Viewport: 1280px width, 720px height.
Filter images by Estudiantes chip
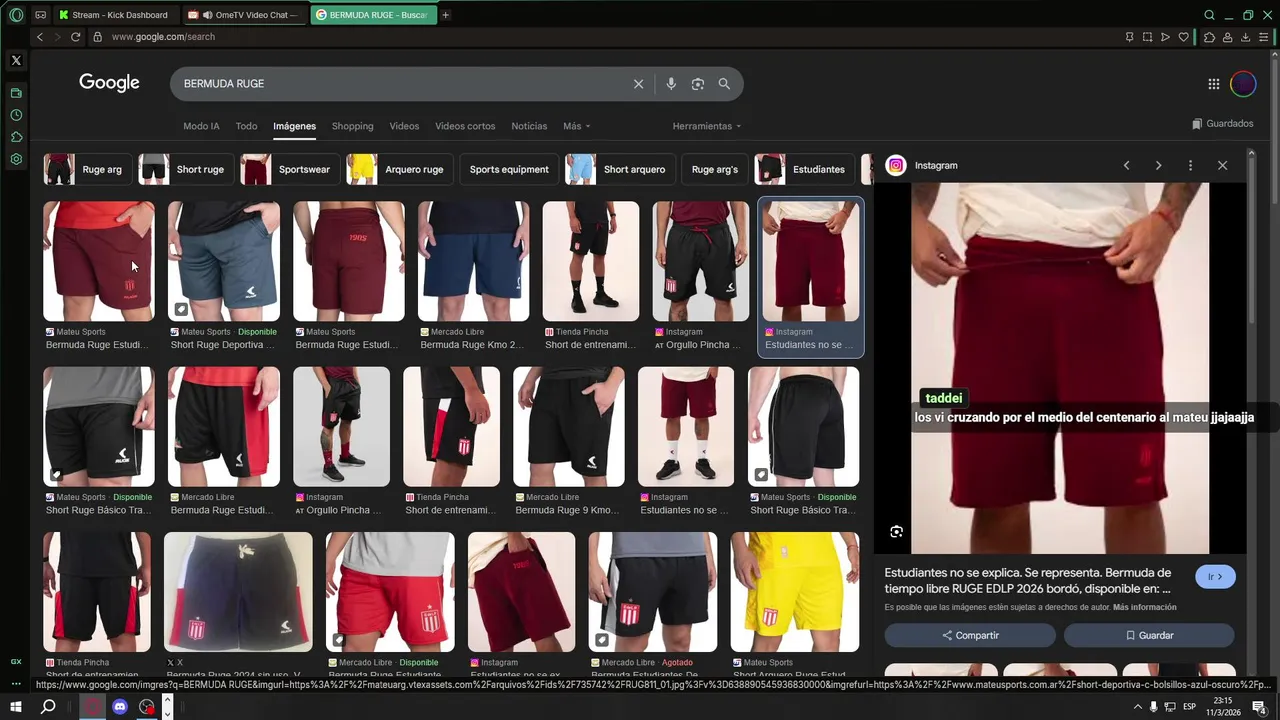coord(804,170)
